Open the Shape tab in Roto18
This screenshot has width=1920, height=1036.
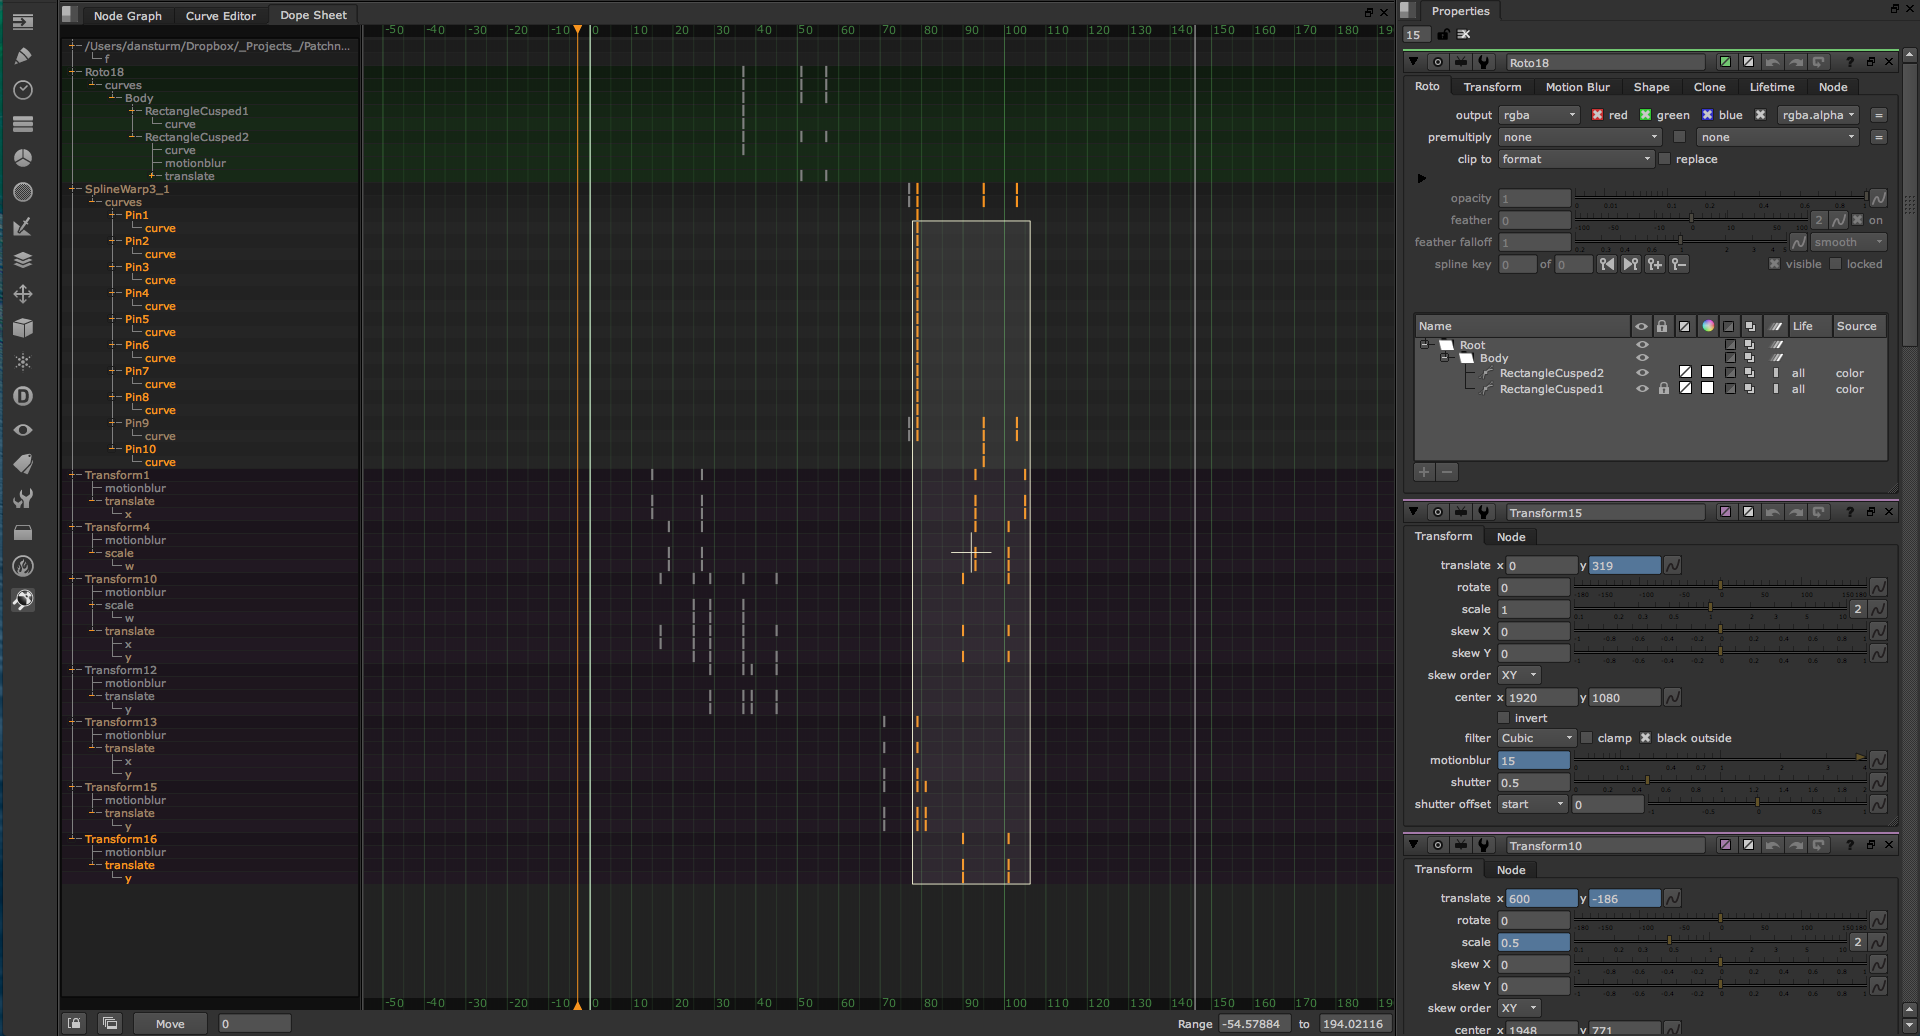click(1651, 87)
